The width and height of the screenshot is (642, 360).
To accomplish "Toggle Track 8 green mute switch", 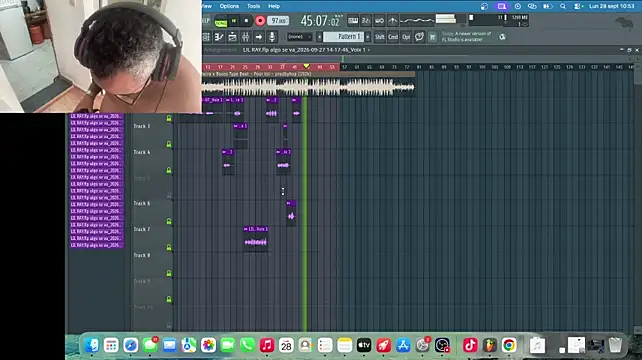I will [169, 273].
